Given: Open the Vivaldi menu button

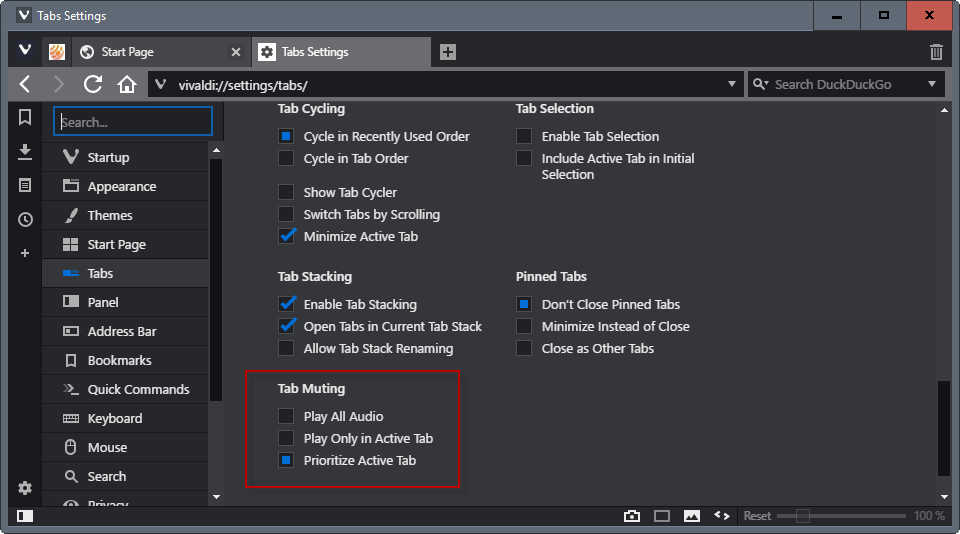Looking at the screenshot, I should (25, 51).
